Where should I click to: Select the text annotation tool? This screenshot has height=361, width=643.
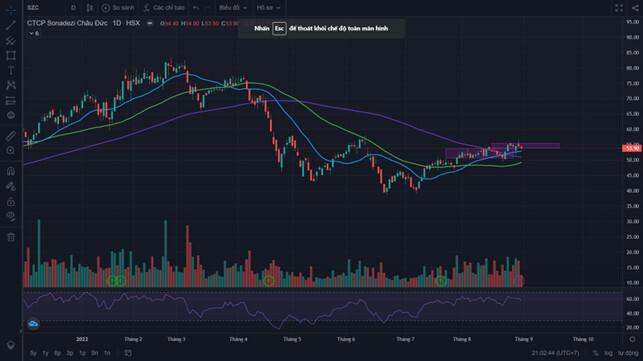11,71
